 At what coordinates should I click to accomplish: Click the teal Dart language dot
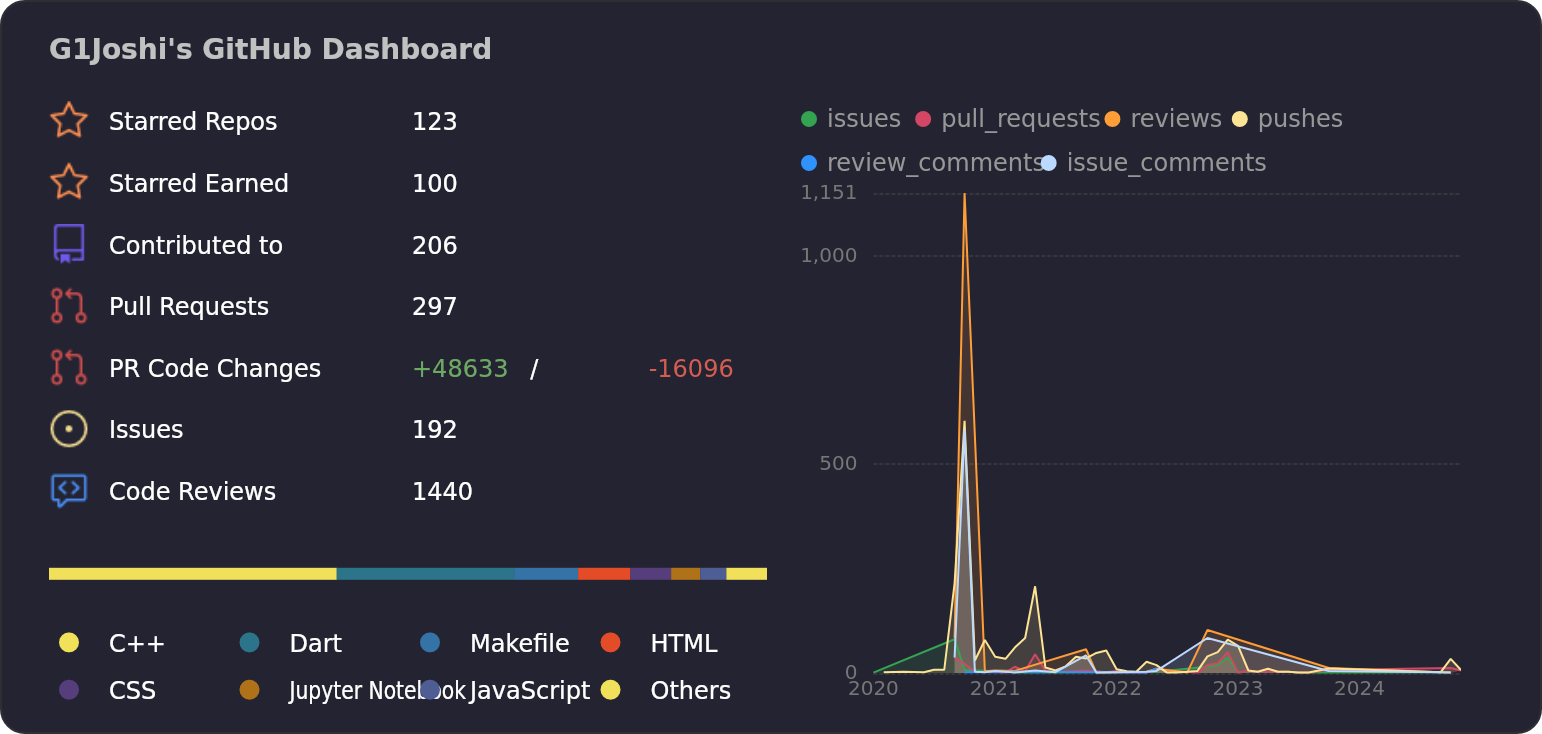pyautogui.click(x=250, y=642)
